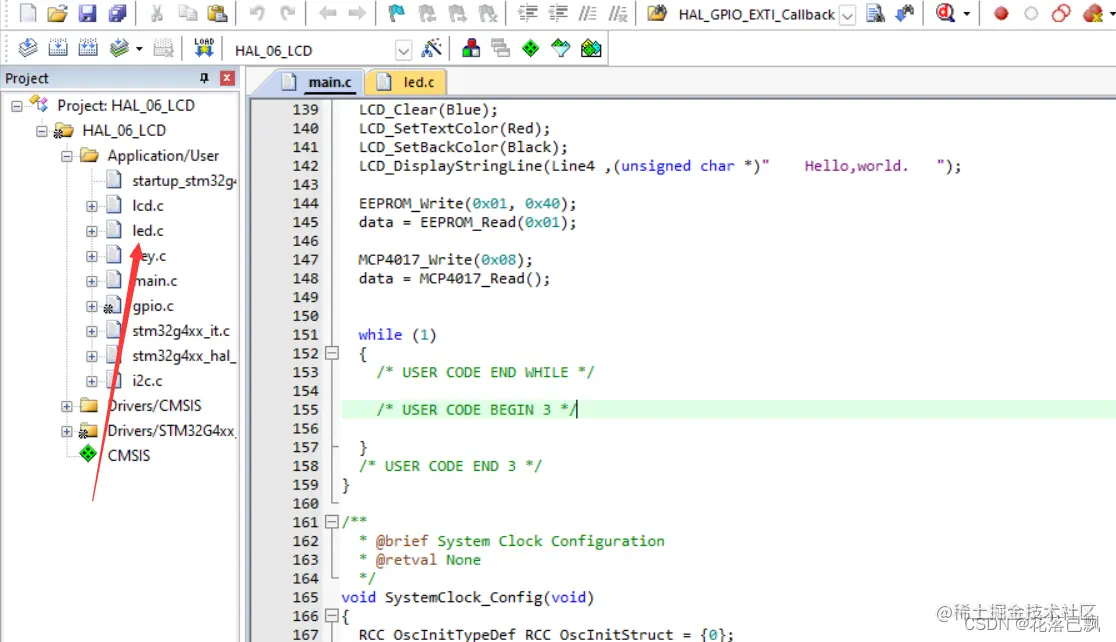
Task: Uncomment the selection
Action: (x=617, y=14)
